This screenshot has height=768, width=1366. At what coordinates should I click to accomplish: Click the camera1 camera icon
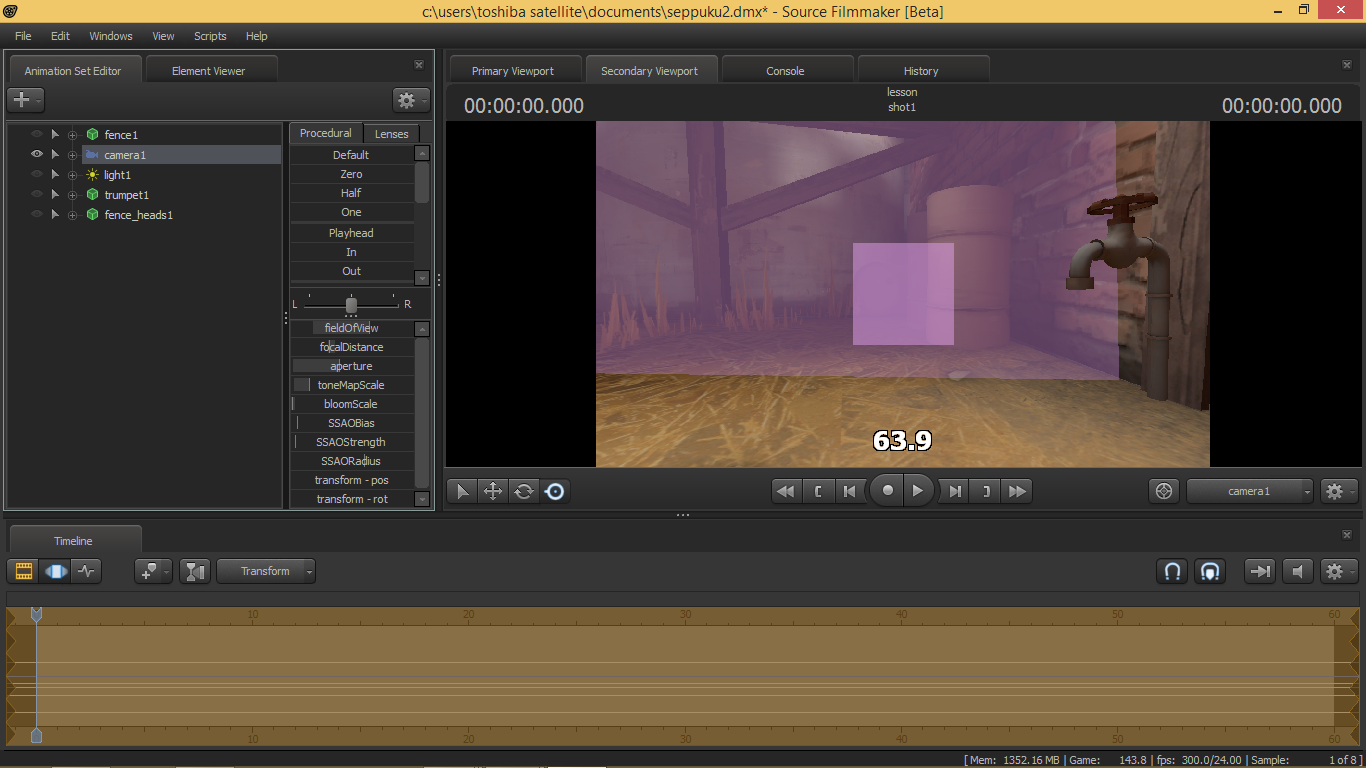coord(92,154)
